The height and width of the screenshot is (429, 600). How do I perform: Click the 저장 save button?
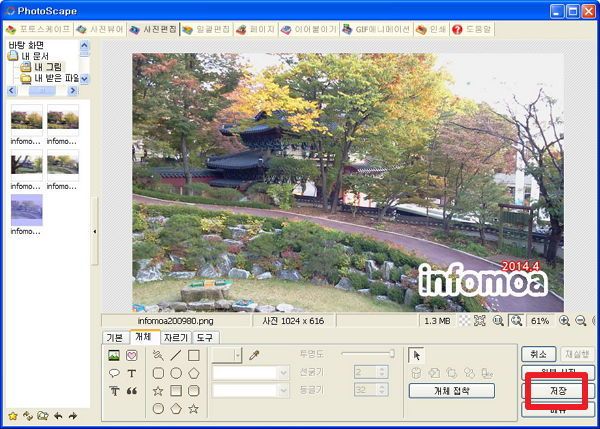(x=558, y=391)
